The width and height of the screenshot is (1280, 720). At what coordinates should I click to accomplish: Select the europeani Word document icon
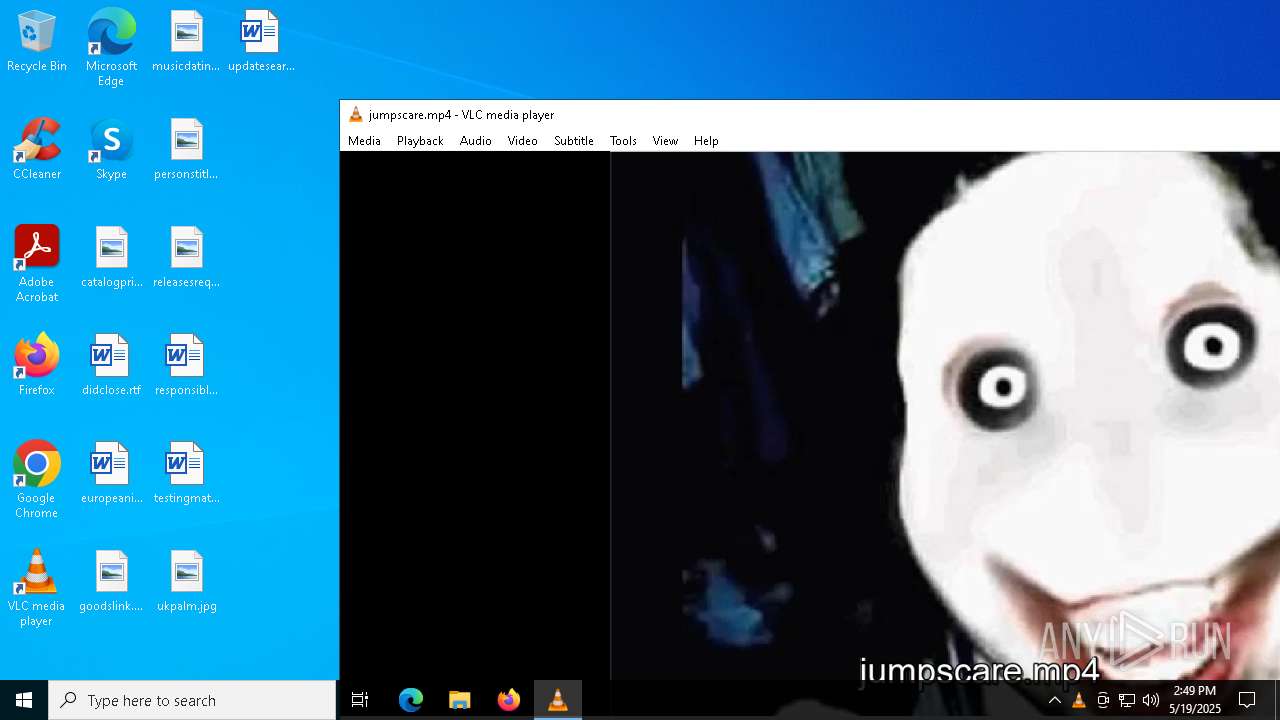tap(111, 474)
